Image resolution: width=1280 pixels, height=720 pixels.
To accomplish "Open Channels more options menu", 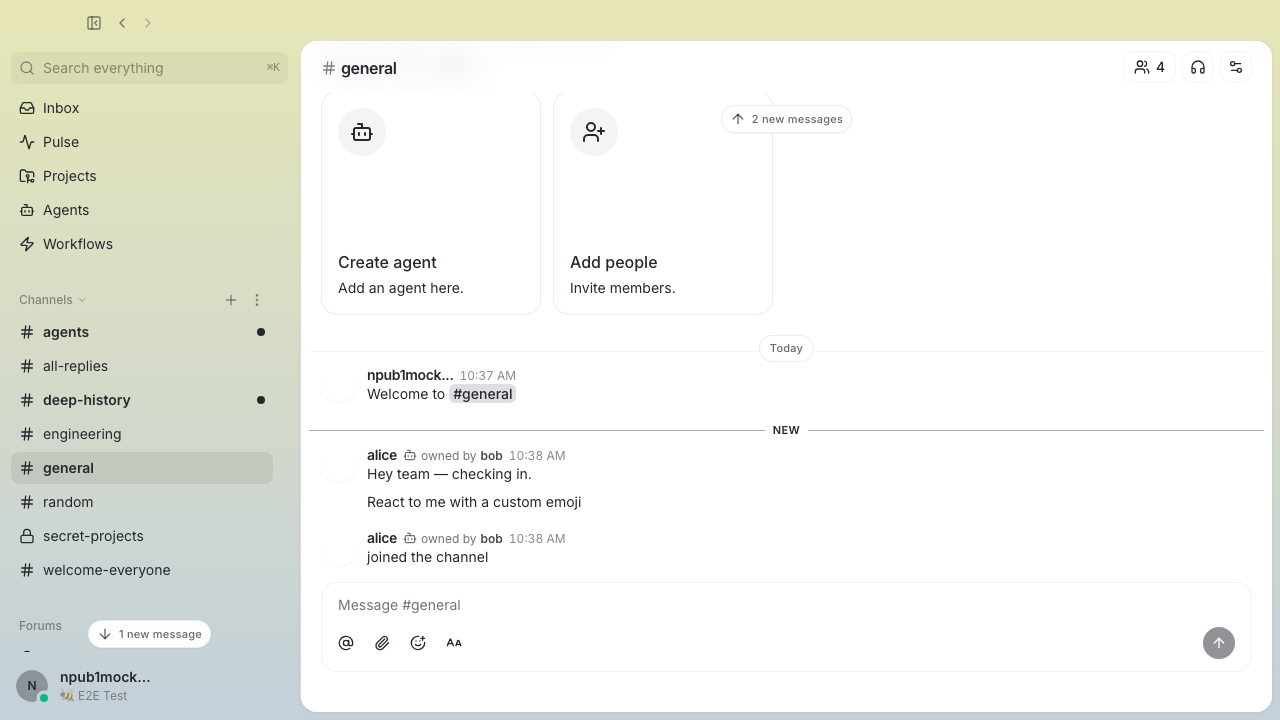I will [257, 300].
